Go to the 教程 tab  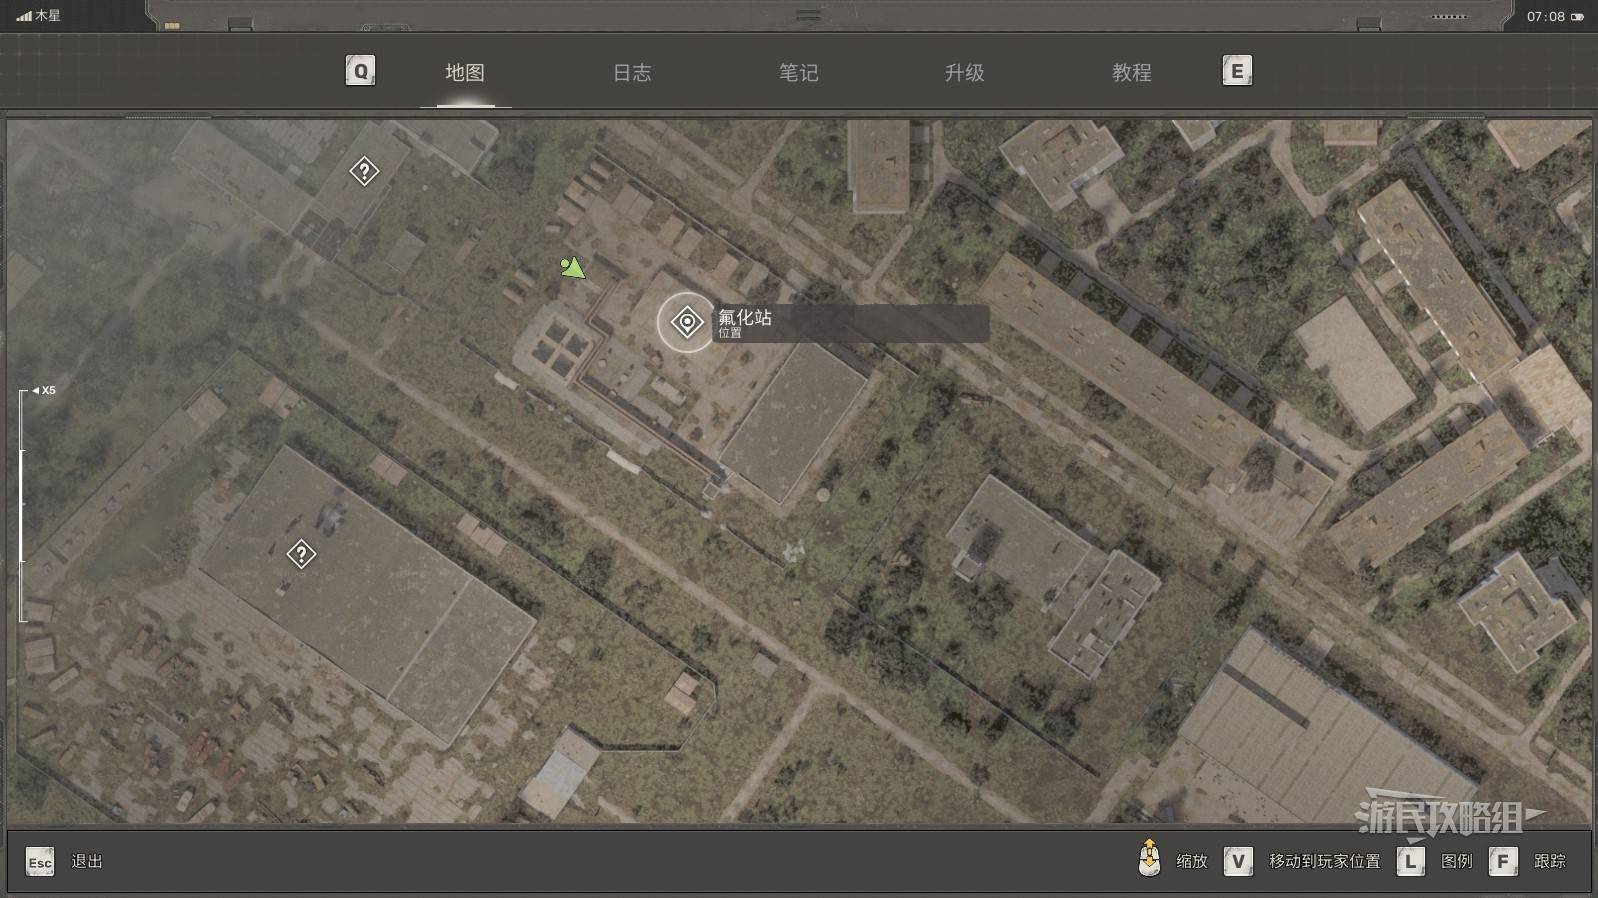1132,72
